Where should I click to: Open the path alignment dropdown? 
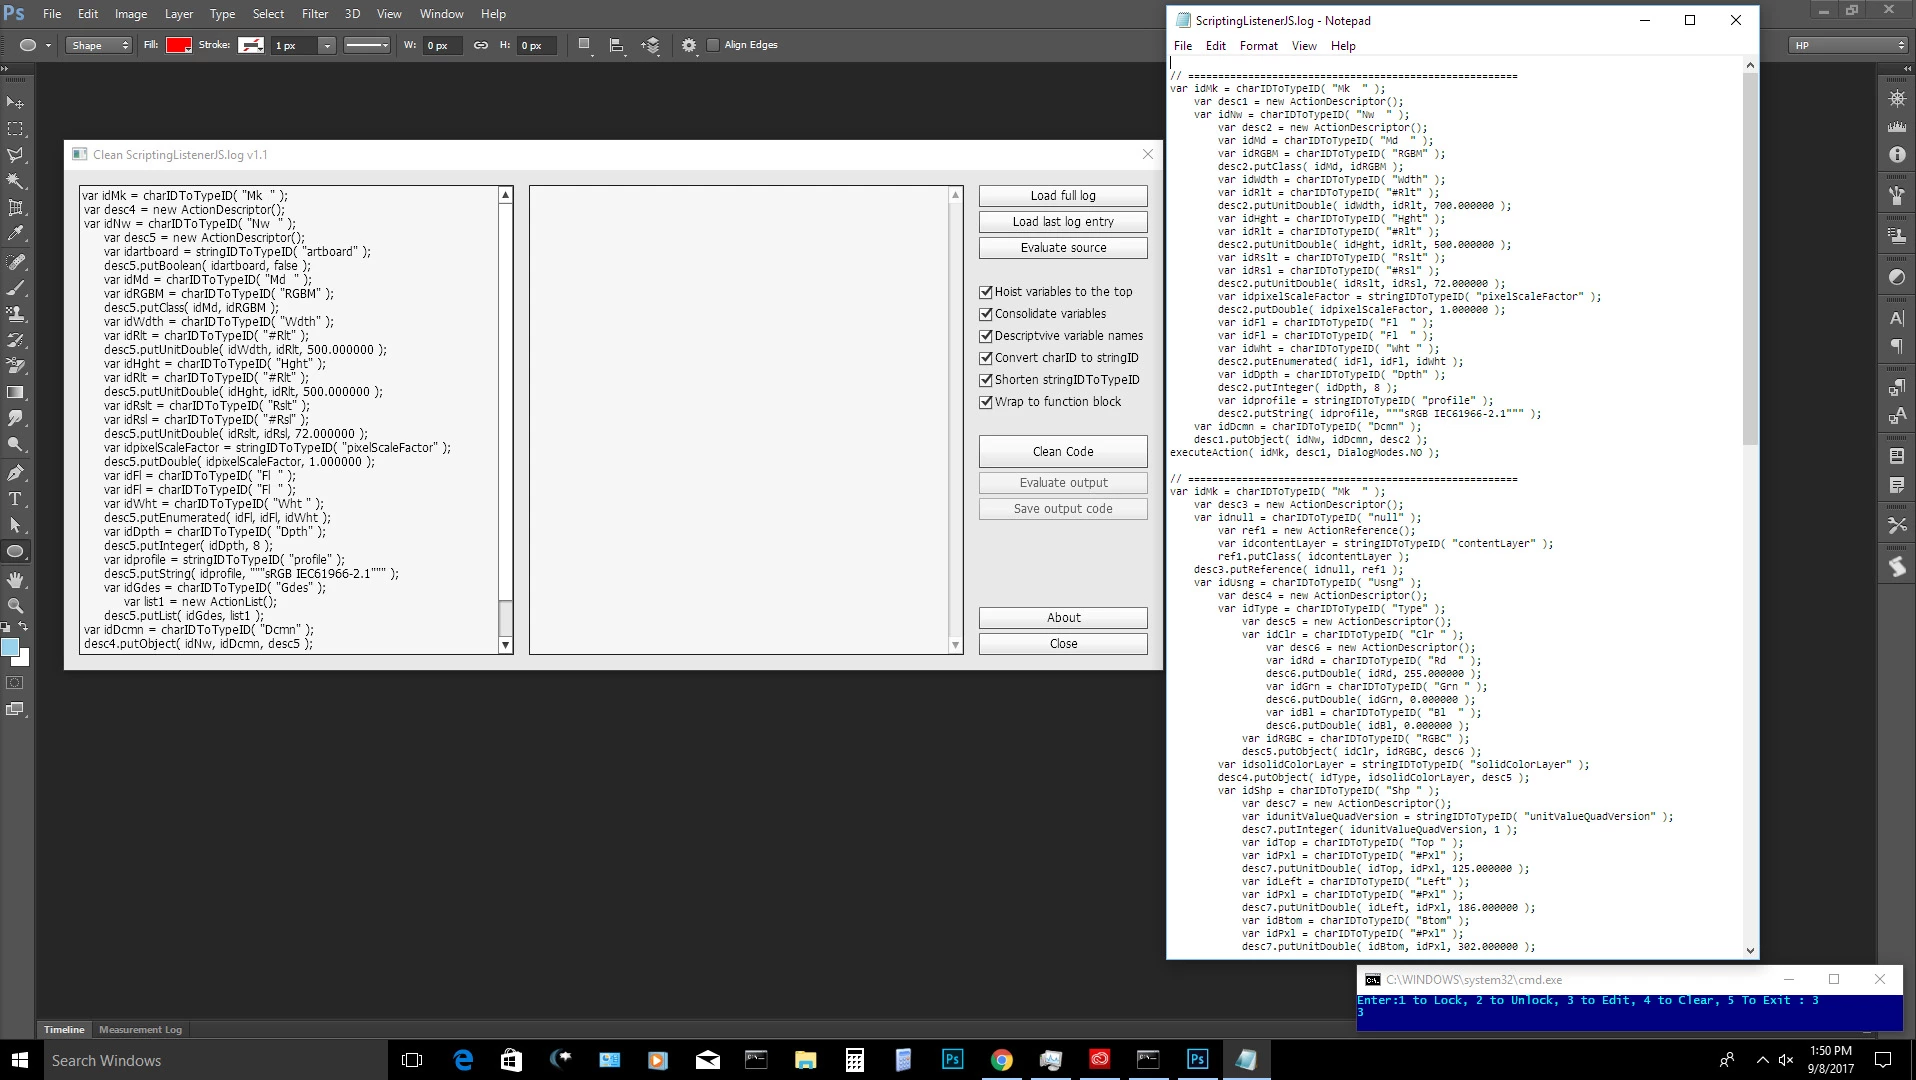[x=617, y=45]
